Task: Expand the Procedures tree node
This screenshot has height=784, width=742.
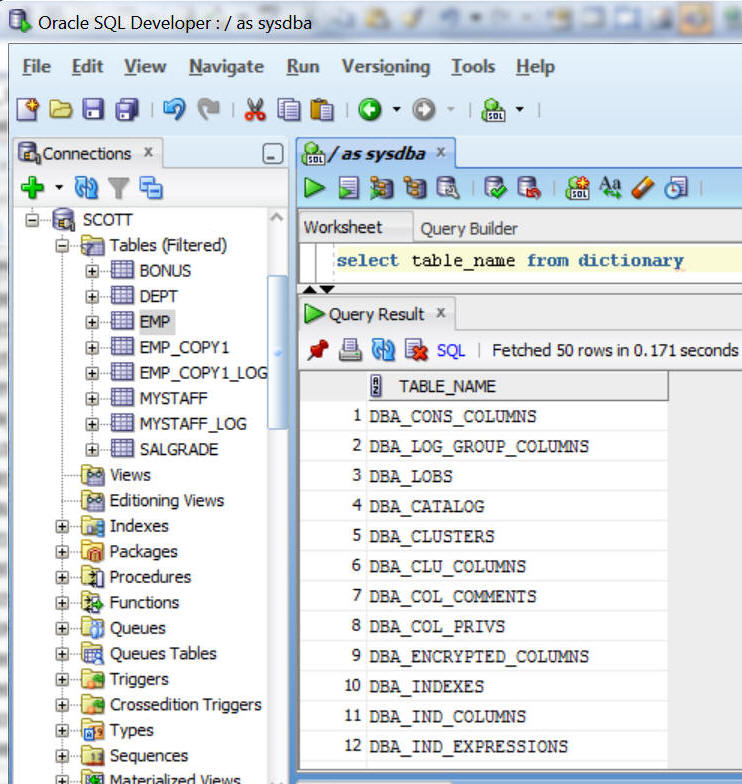Action: pos(63,577)
